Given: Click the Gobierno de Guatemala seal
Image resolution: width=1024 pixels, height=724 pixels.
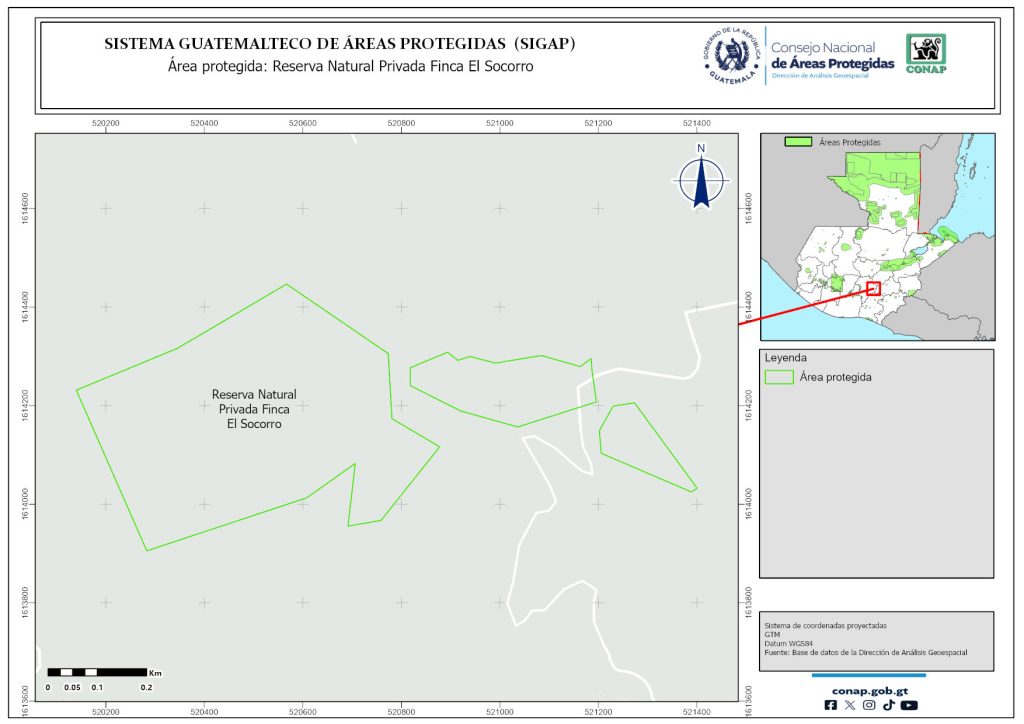Looking at the screenshot, I should pos(732,55).
